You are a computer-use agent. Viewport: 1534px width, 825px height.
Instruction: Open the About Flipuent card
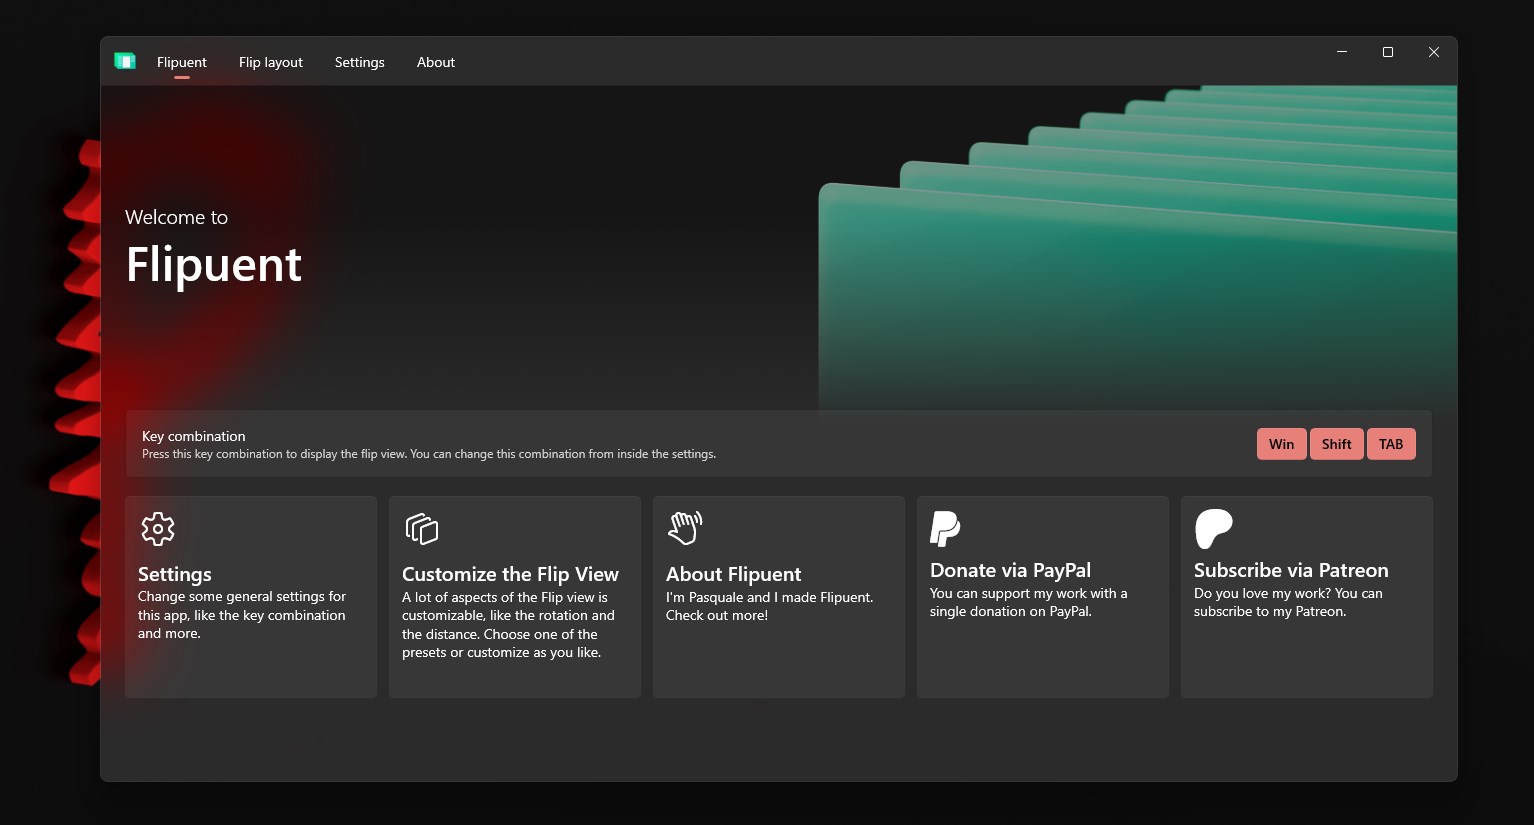(779, 597)
